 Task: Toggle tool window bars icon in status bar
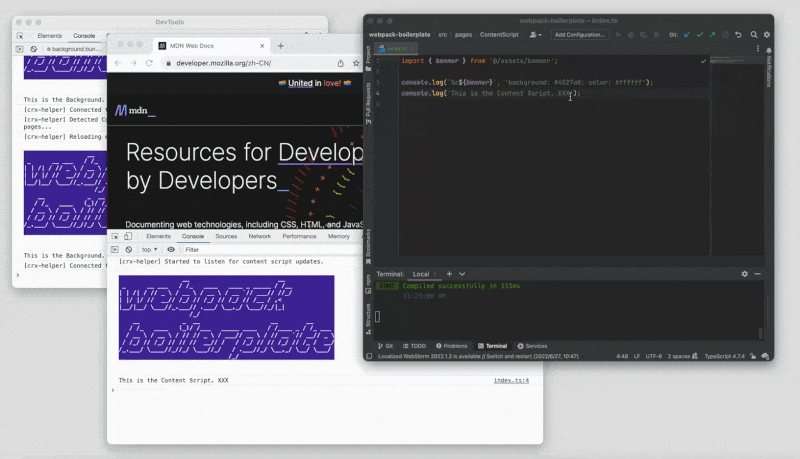(x=369, y=356)
